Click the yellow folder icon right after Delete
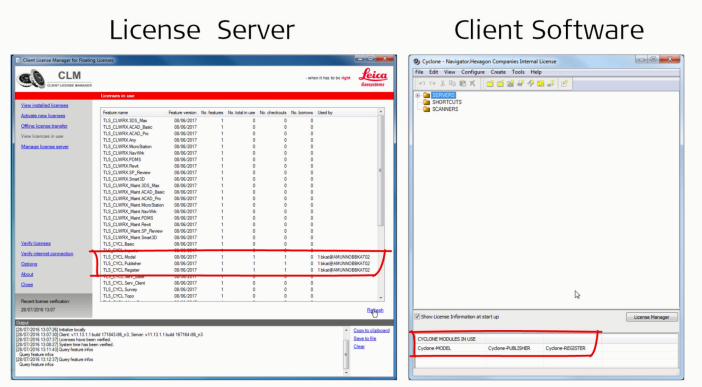Screen dimensions: 702x387 [x=490, y=84]
